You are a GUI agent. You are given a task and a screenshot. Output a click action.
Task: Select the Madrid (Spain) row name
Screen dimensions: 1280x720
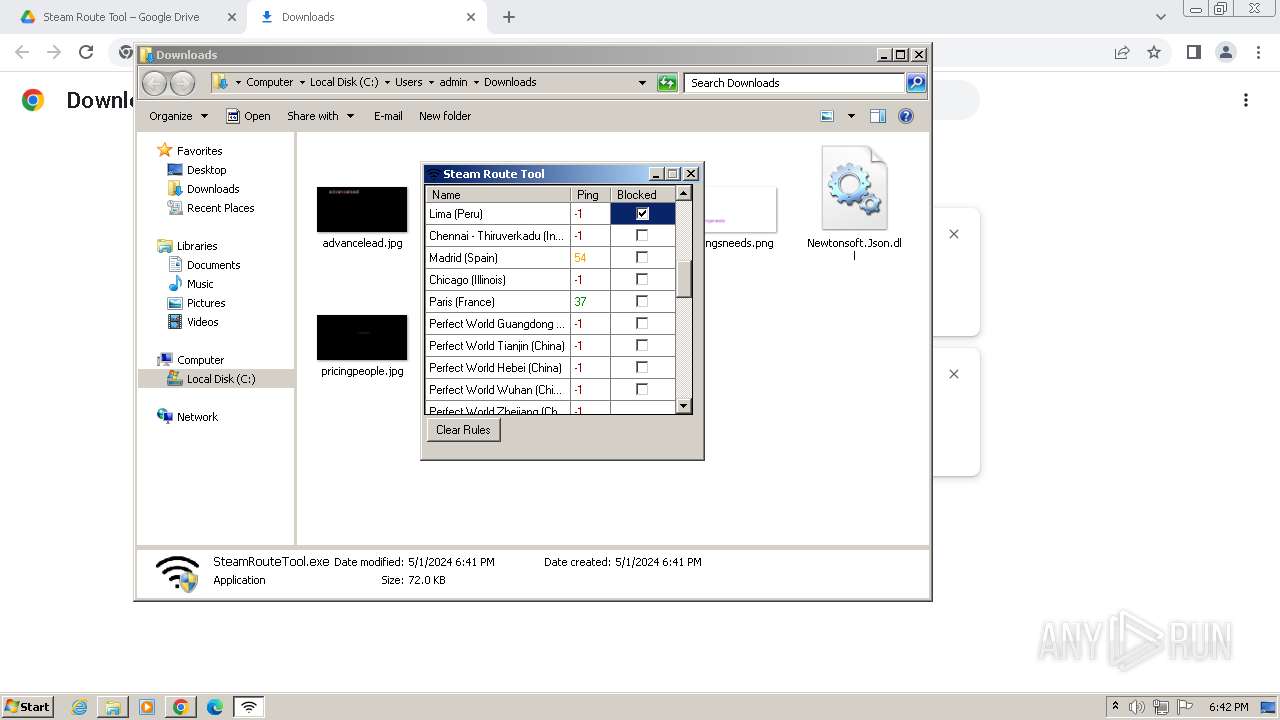click(498, 257)
